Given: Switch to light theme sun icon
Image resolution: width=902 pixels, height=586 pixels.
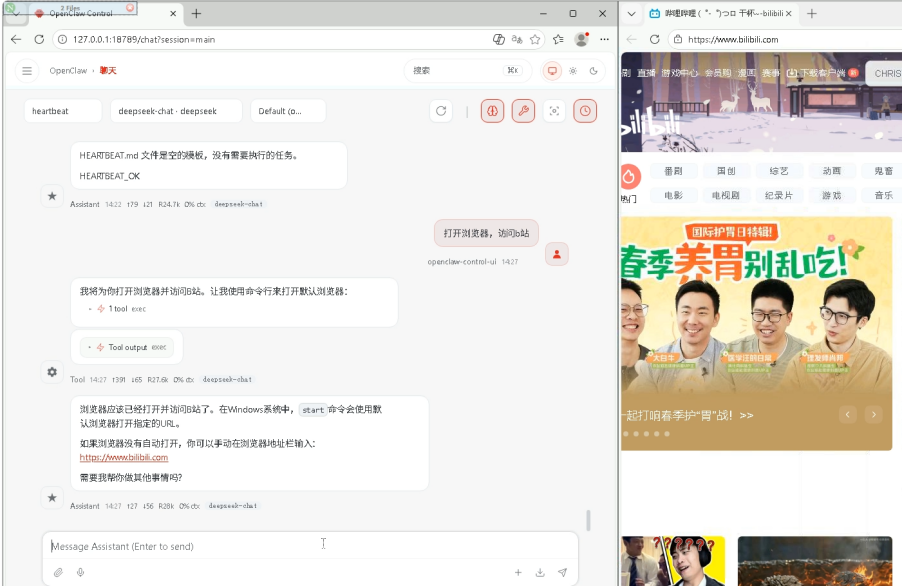Looking at the screenshot, I should [573, 71].
